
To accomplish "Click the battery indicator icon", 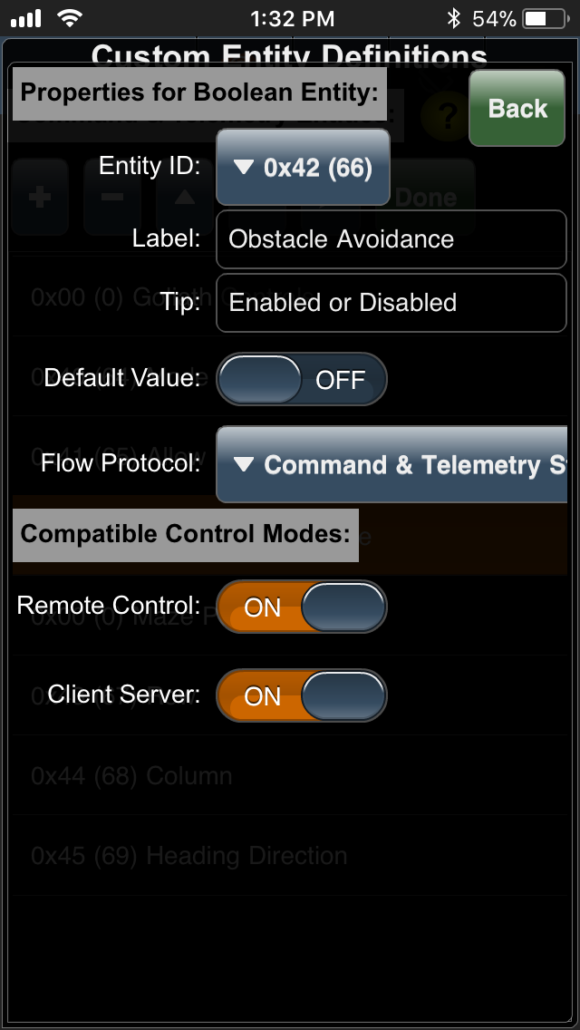I will (x=547, y=19).
